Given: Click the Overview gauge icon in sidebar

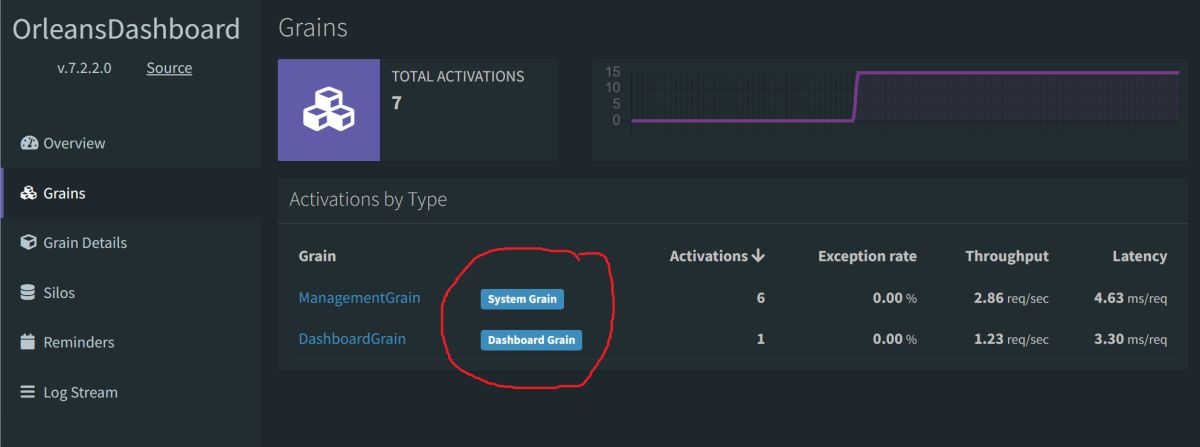Looking at the screenshot, I should point(29,143).
